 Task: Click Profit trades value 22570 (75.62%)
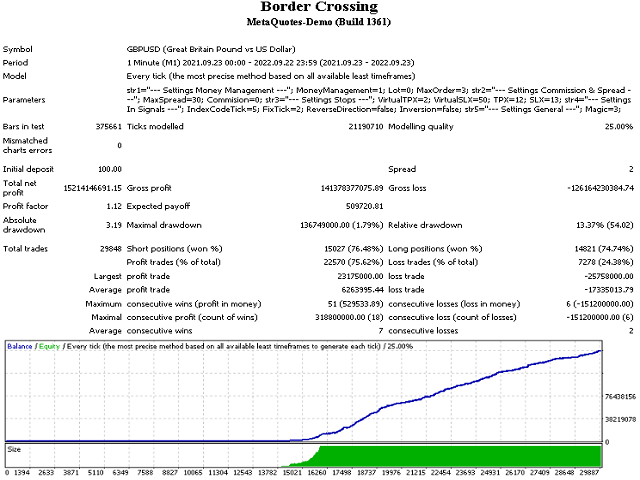point(353,262)
